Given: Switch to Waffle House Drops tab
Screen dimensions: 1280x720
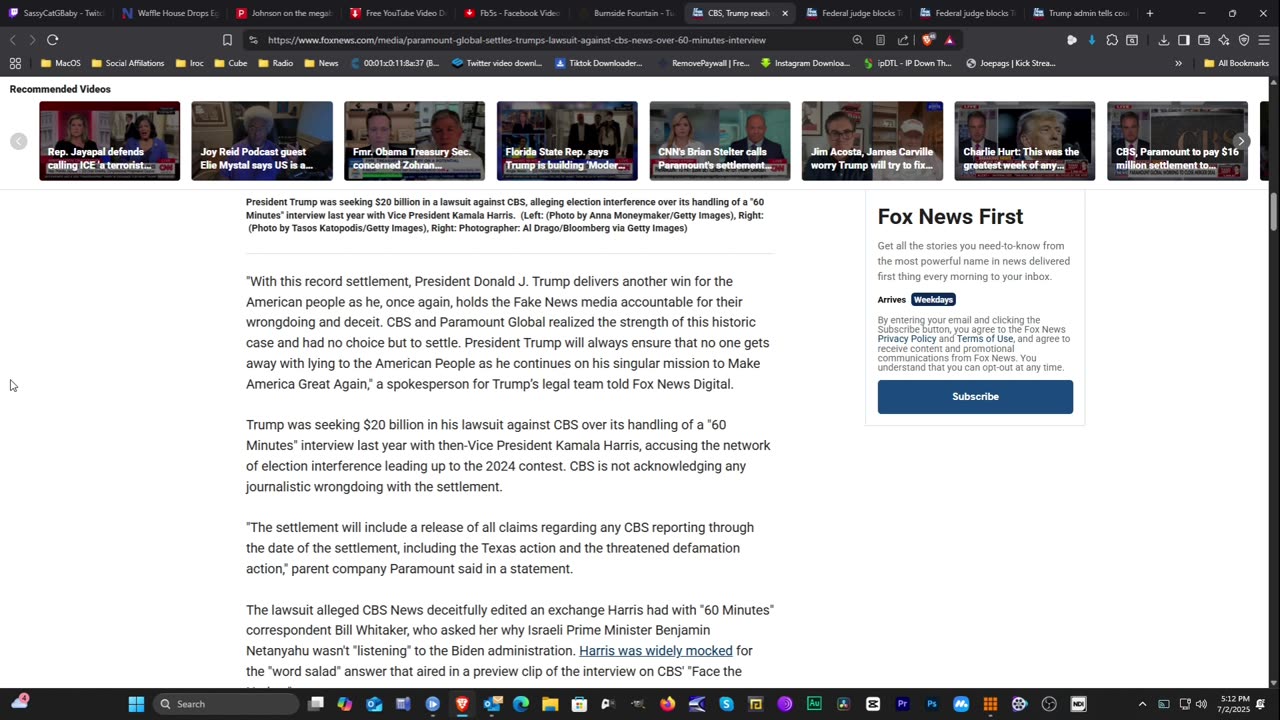Looking at the screenshot, I should (170, 13).
